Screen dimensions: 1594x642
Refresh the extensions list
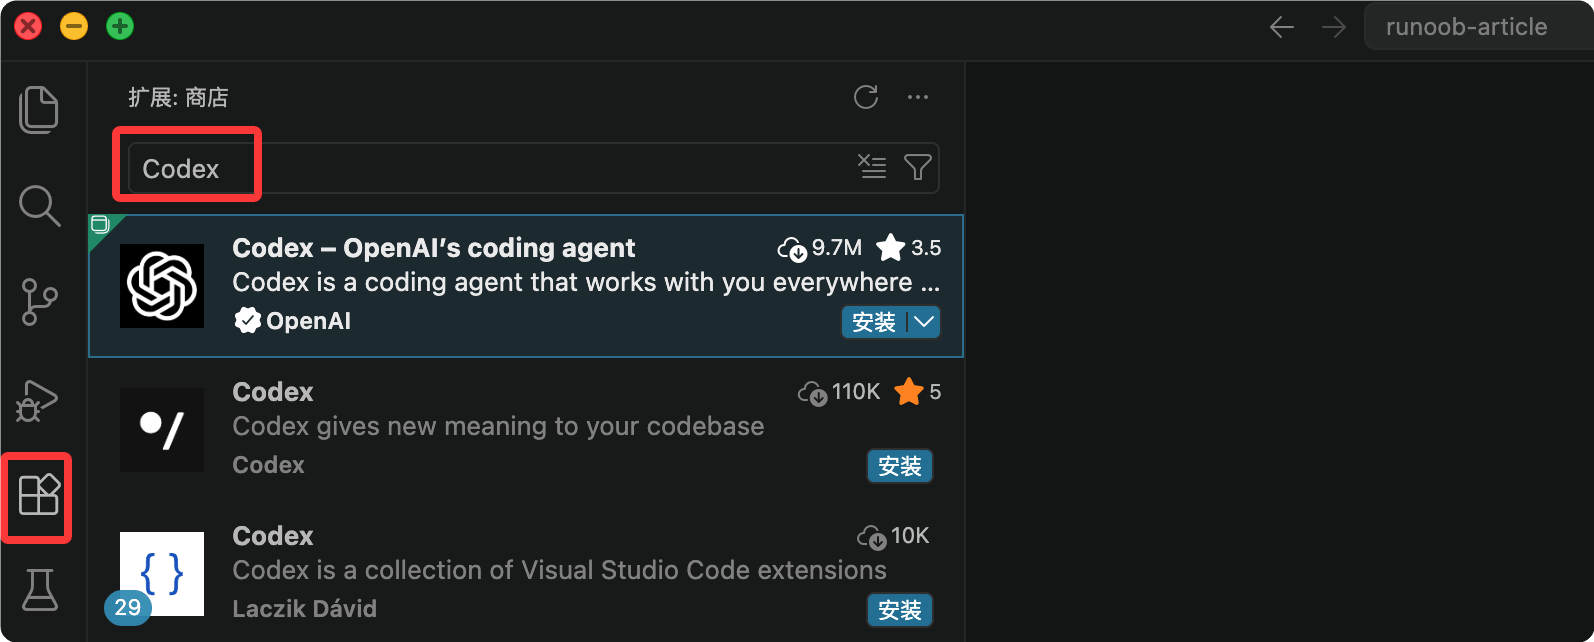coord(866,97)
